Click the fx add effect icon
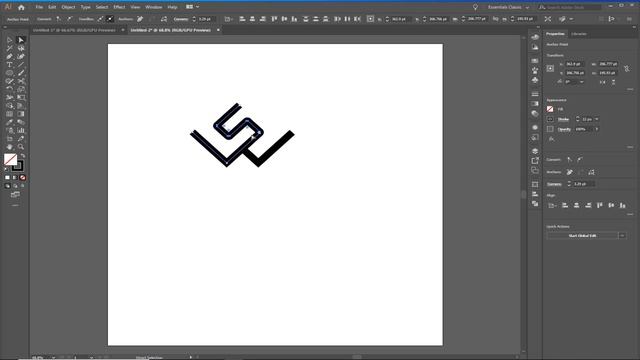640x360 pixels. click(551, 139)
